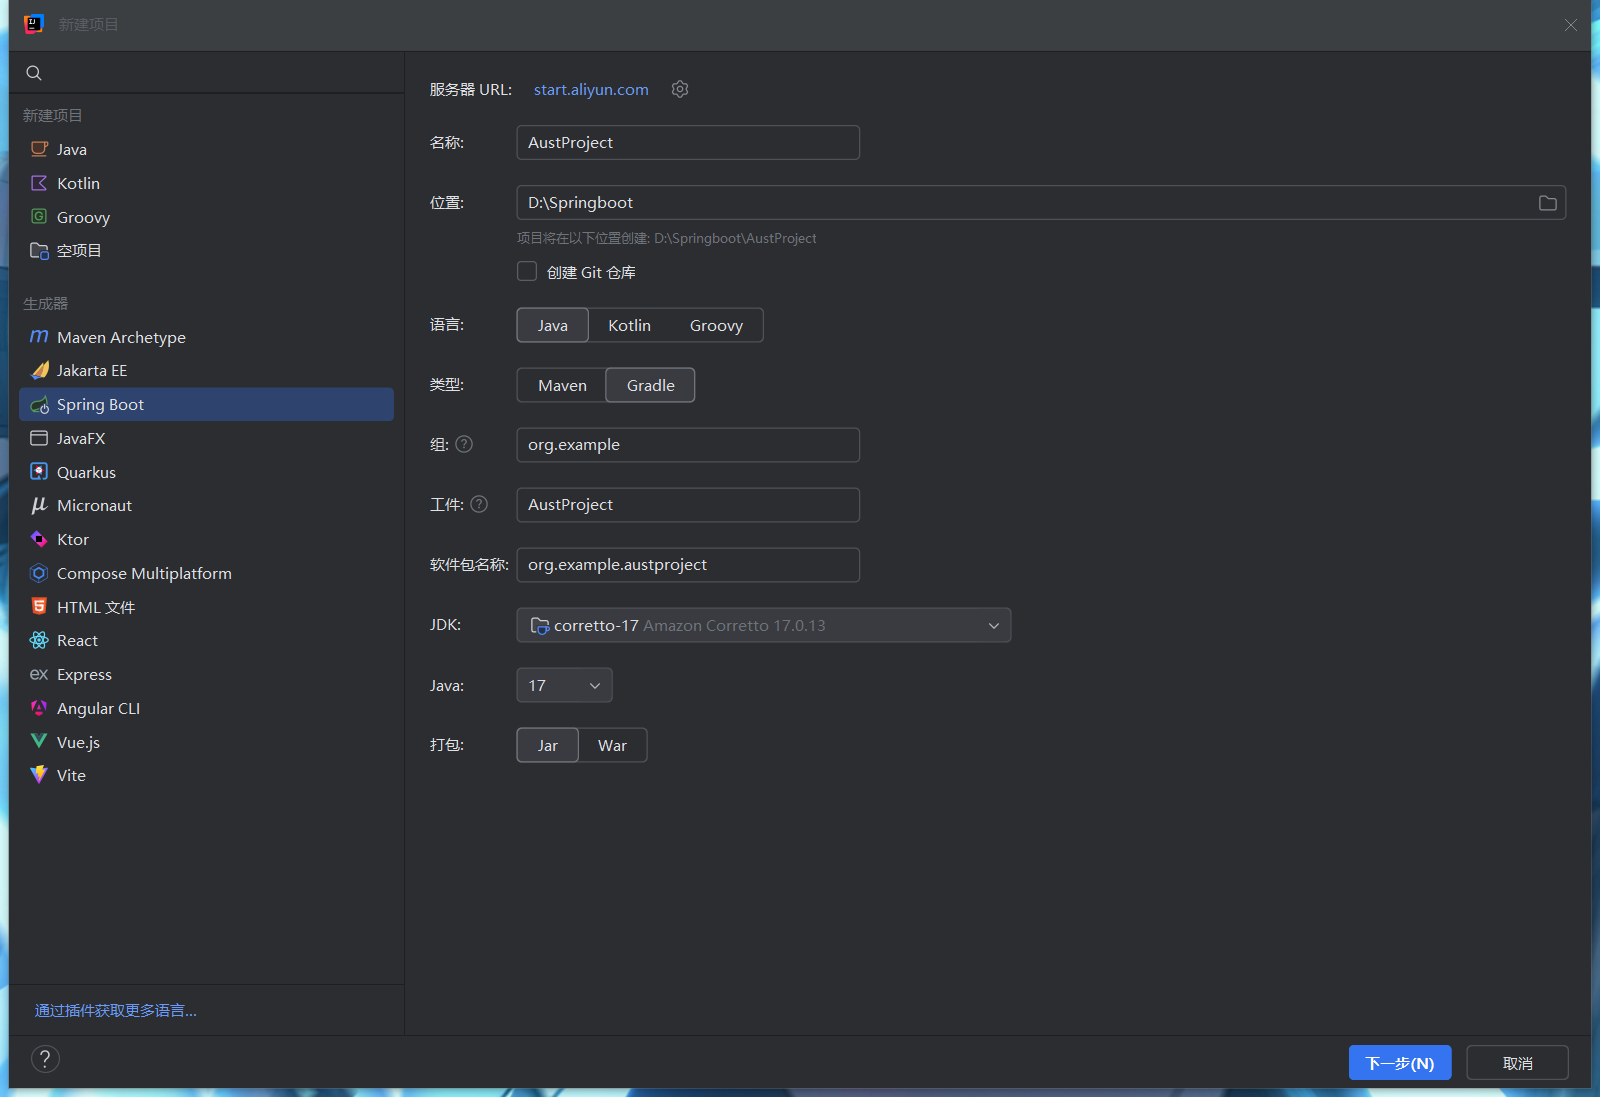Select Jar packaging
The image size is (1600, 1097).
[547, 745]
